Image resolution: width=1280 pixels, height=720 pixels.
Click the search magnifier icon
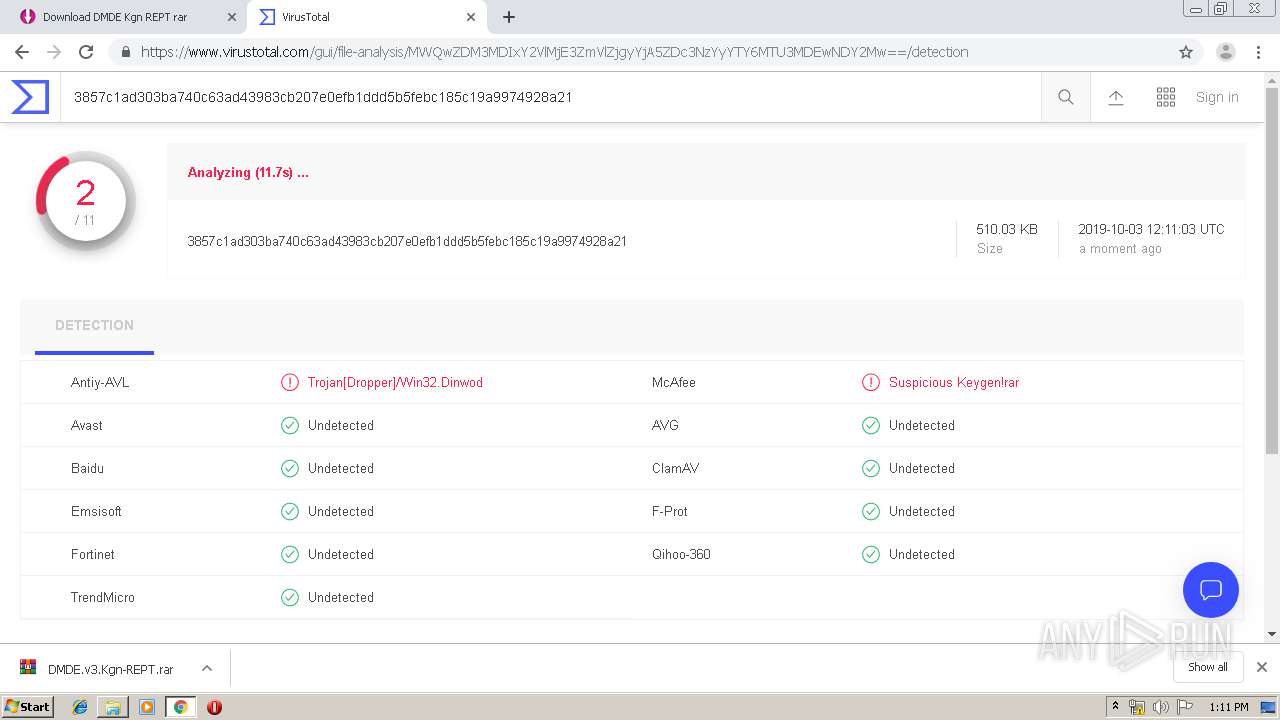point(1066,97)
